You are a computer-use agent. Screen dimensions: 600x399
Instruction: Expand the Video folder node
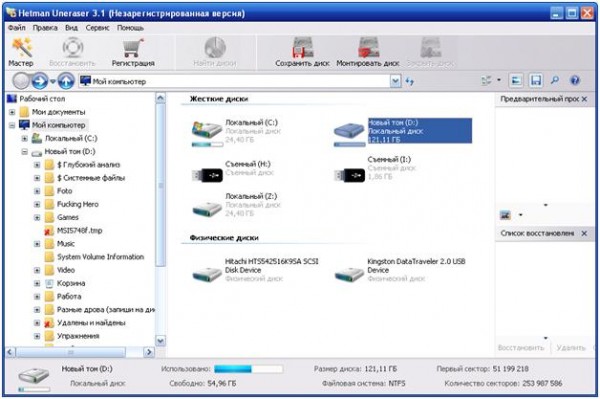tap(37, 270)
